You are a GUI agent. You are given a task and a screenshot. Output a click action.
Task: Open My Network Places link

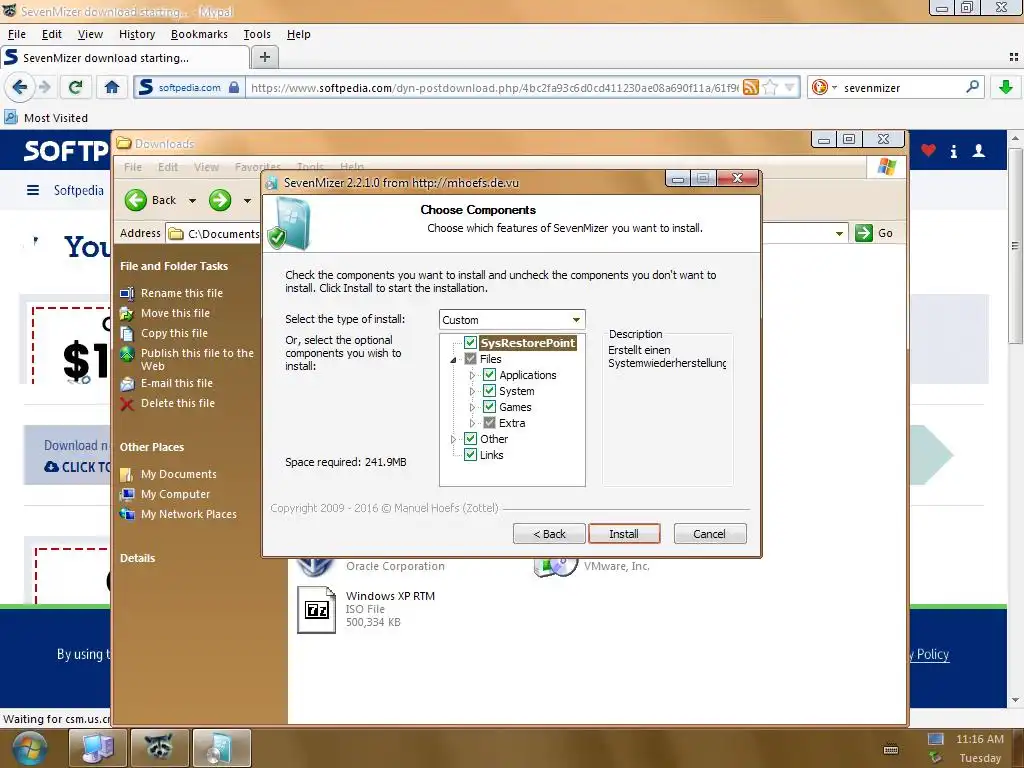click(x=178, y=514)
